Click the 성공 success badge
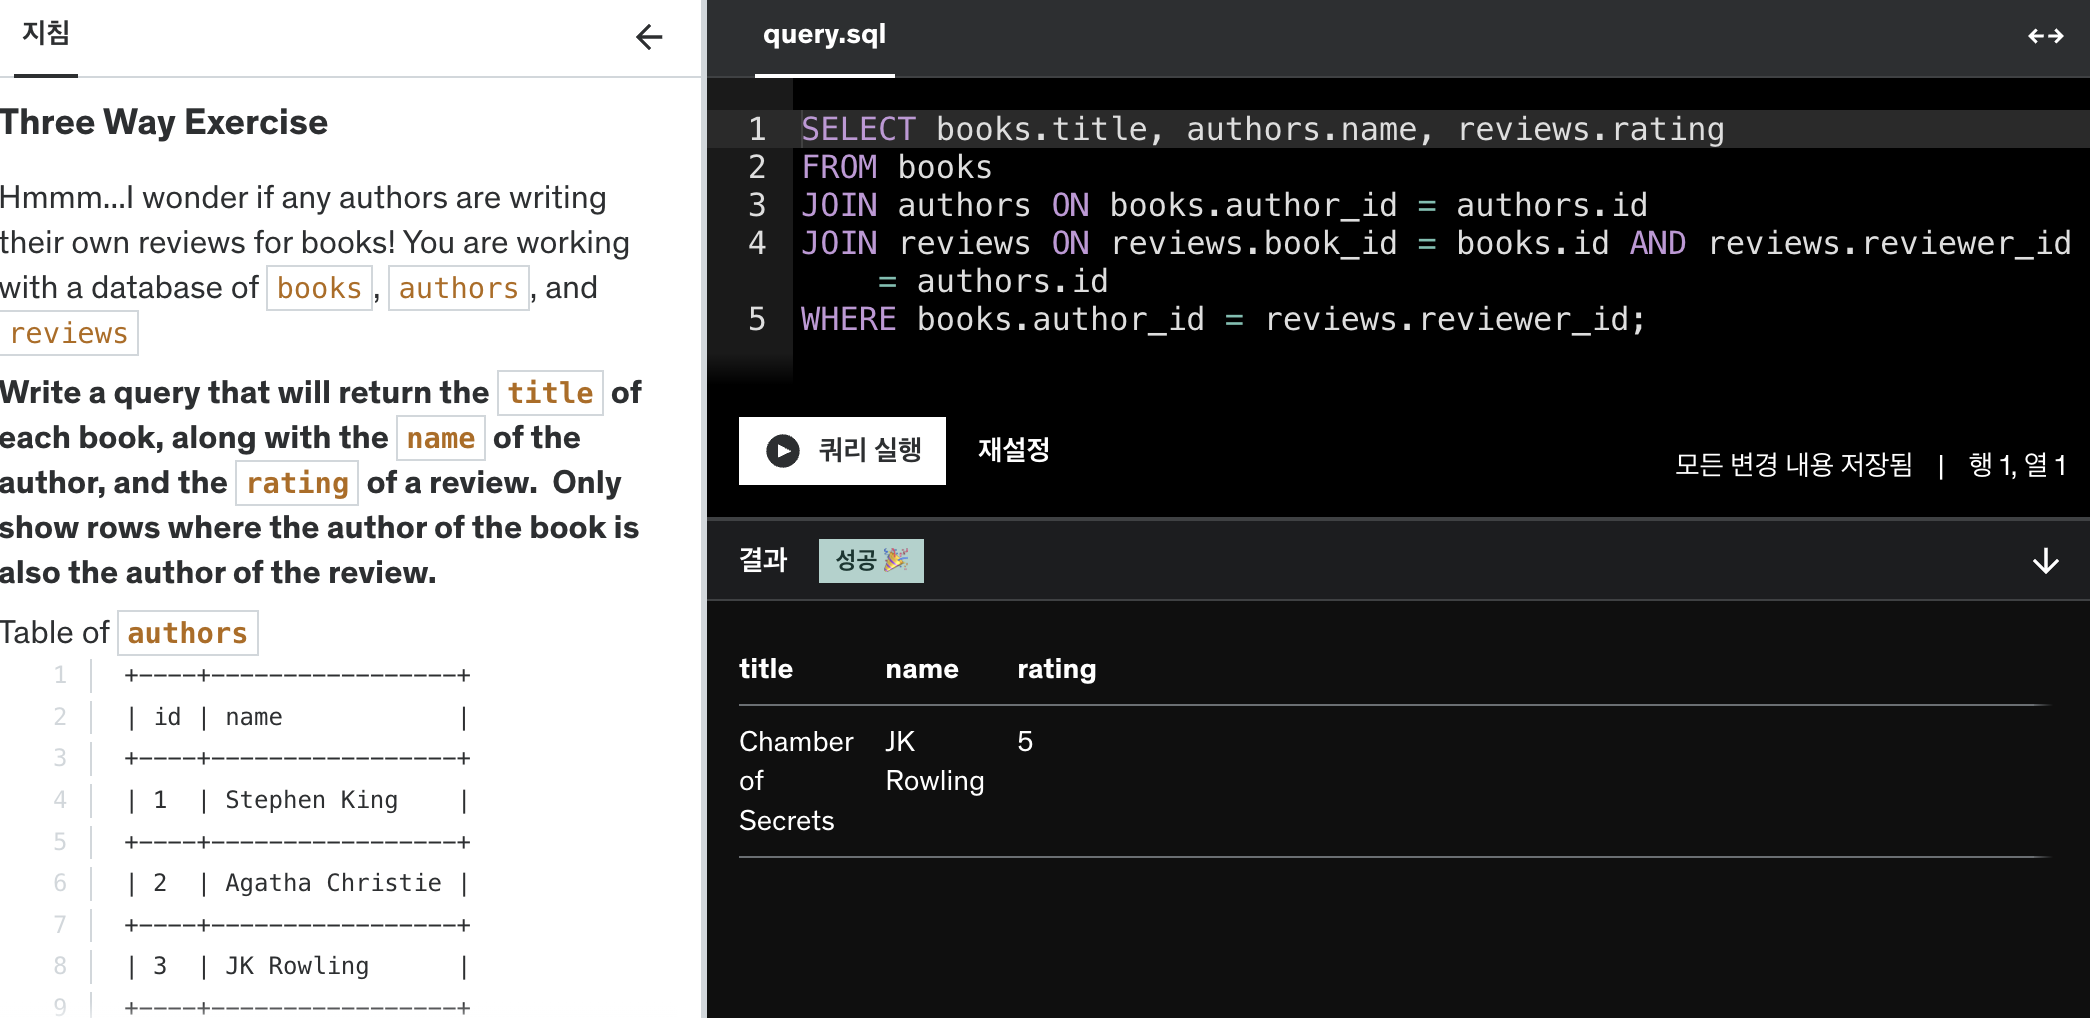Viewport: 2090px width, 1018px height. point(871,561)
